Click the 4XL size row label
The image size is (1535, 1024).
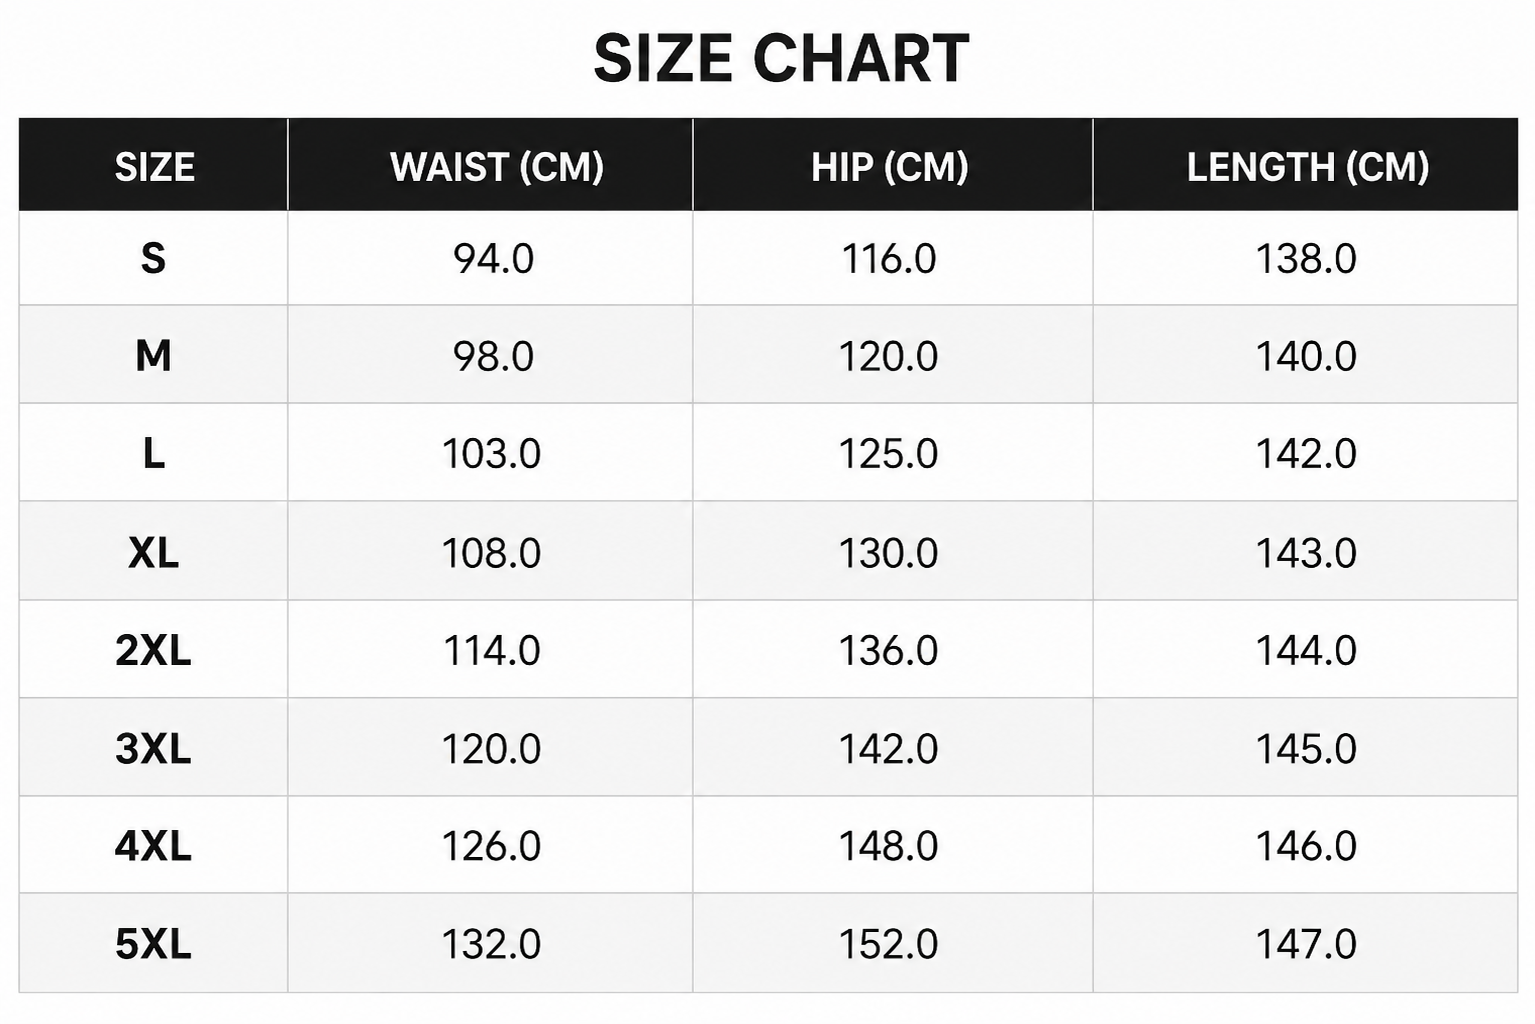(153, 846)
